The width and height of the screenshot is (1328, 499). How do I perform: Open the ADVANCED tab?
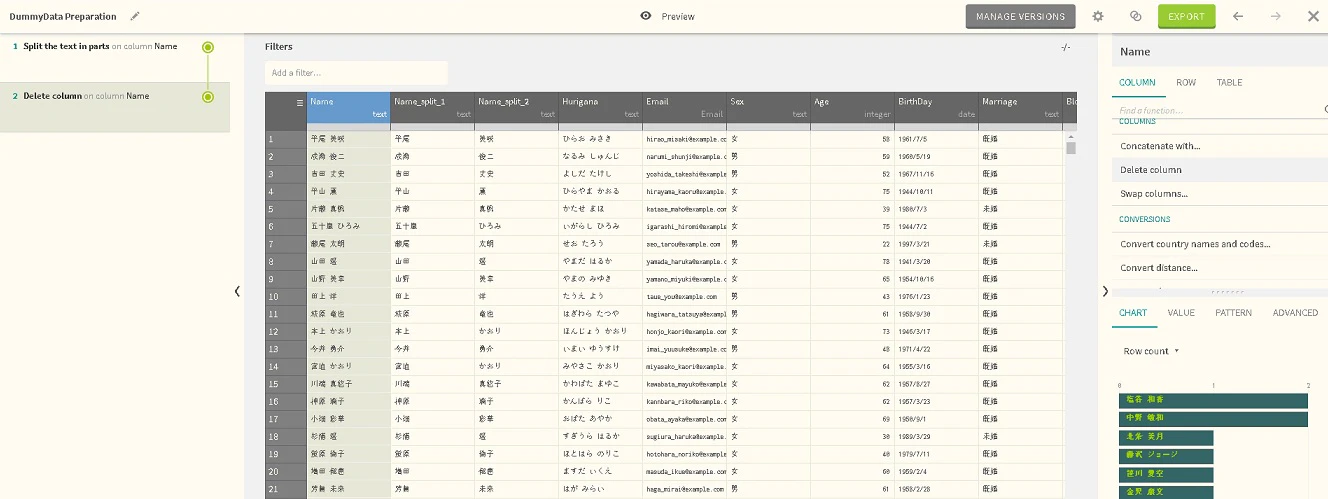coord(1295,313)
